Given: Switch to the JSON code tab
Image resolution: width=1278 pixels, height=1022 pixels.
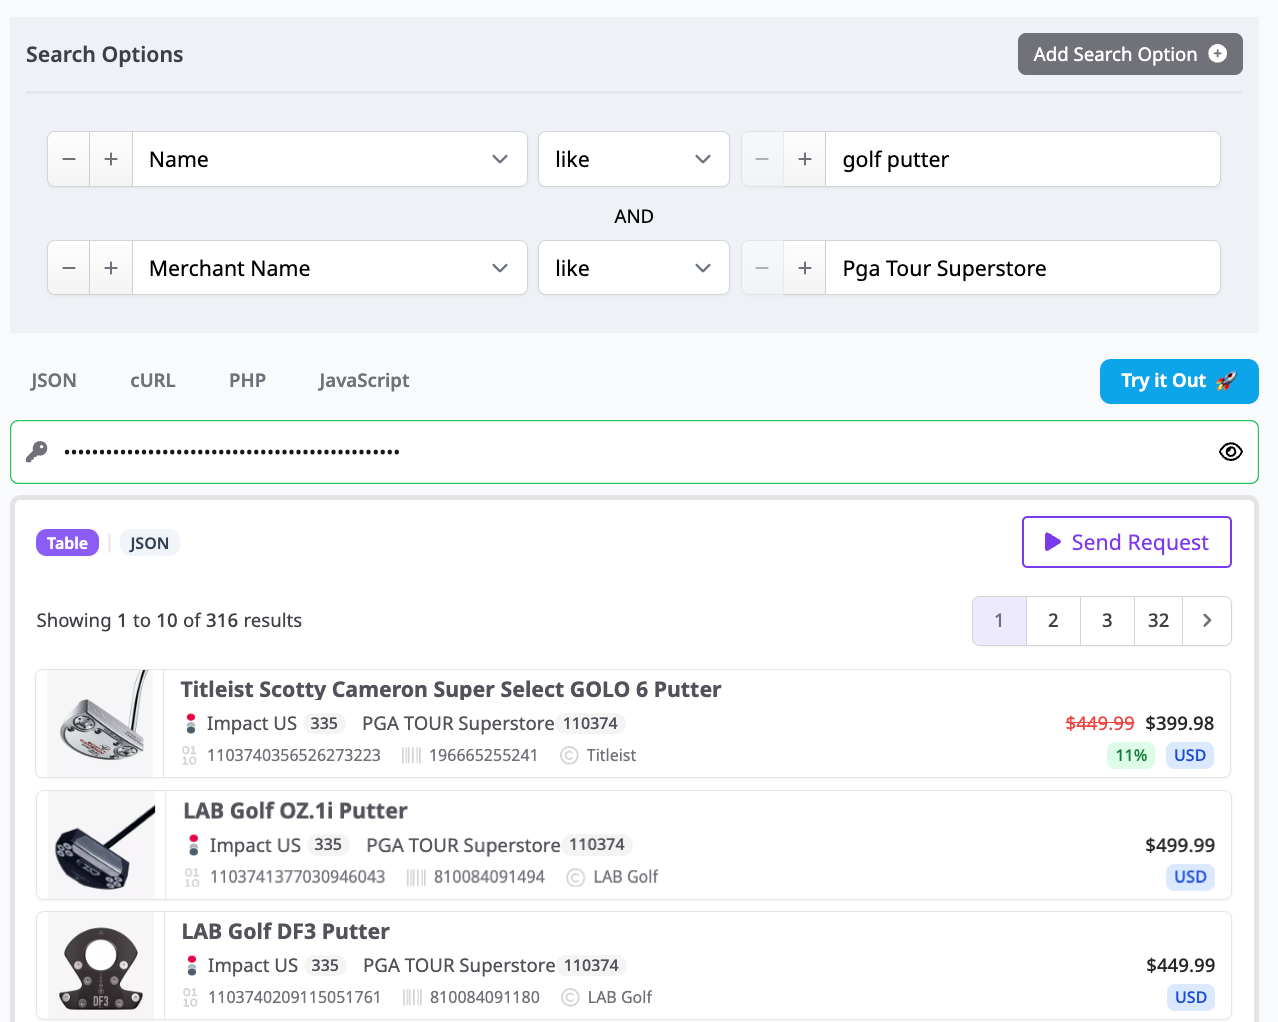Looking at the screenshot, I should coord(54,380).
